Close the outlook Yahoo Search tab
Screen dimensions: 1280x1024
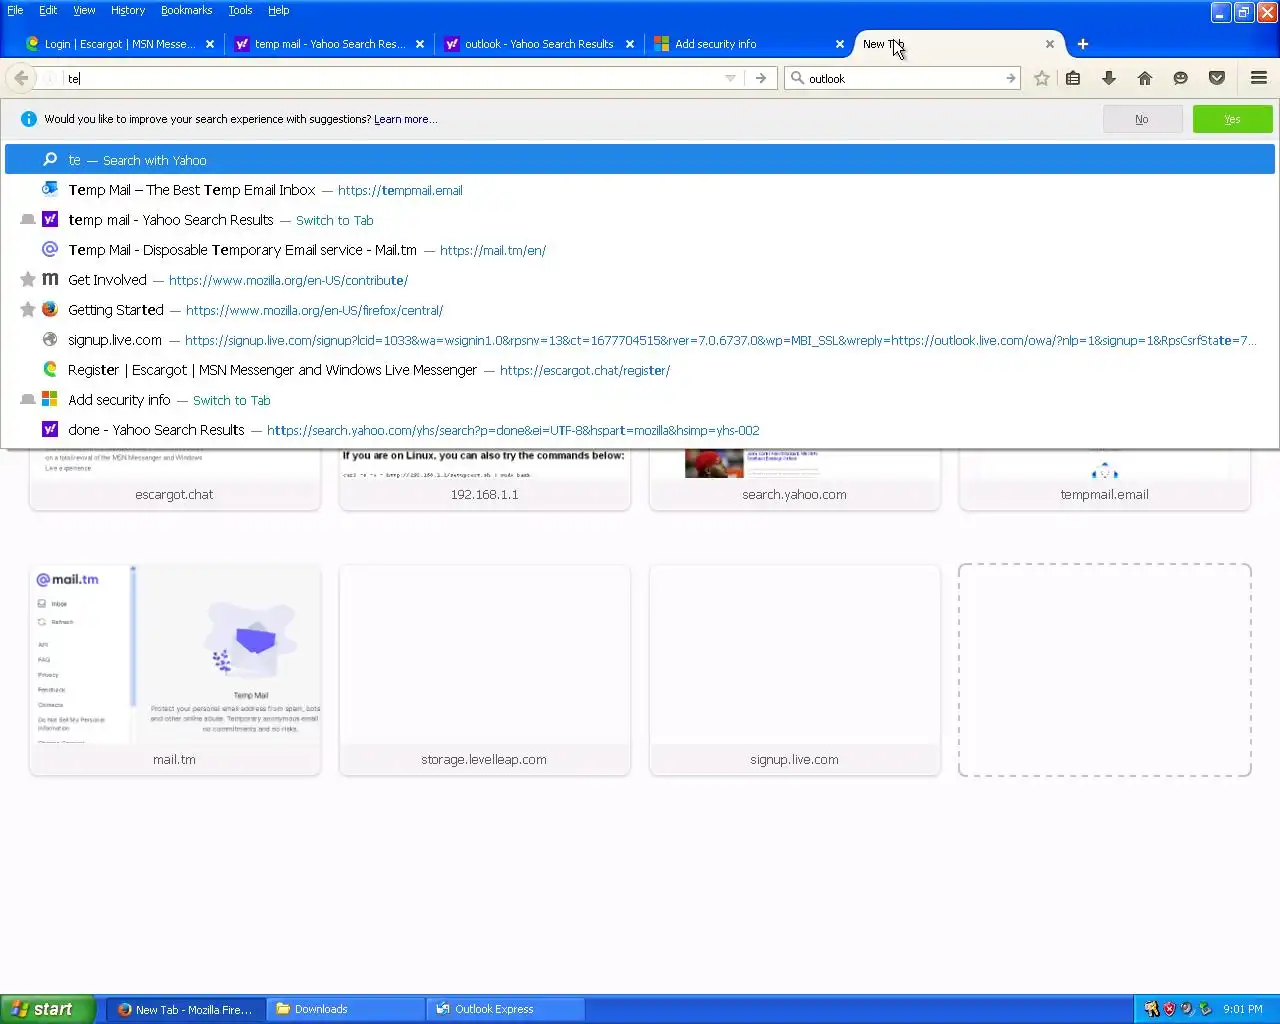coord(630,44)
